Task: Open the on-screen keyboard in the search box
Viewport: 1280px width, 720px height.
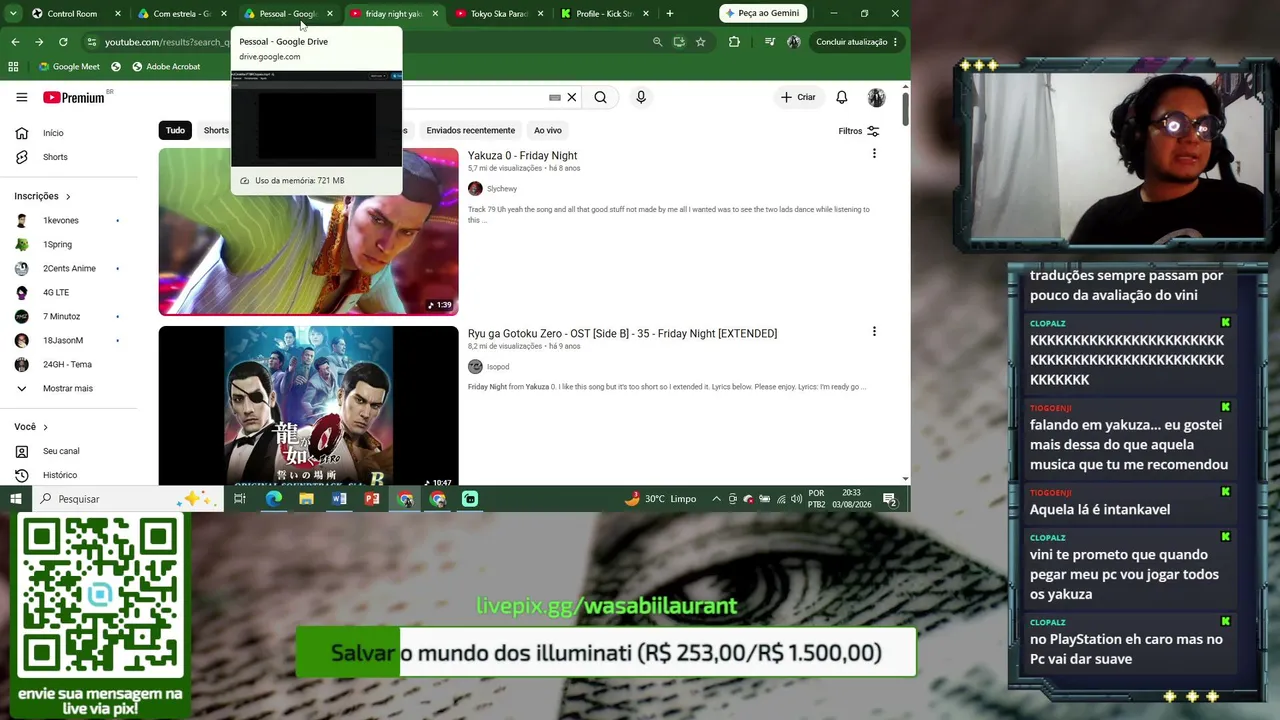Action: 555,97
